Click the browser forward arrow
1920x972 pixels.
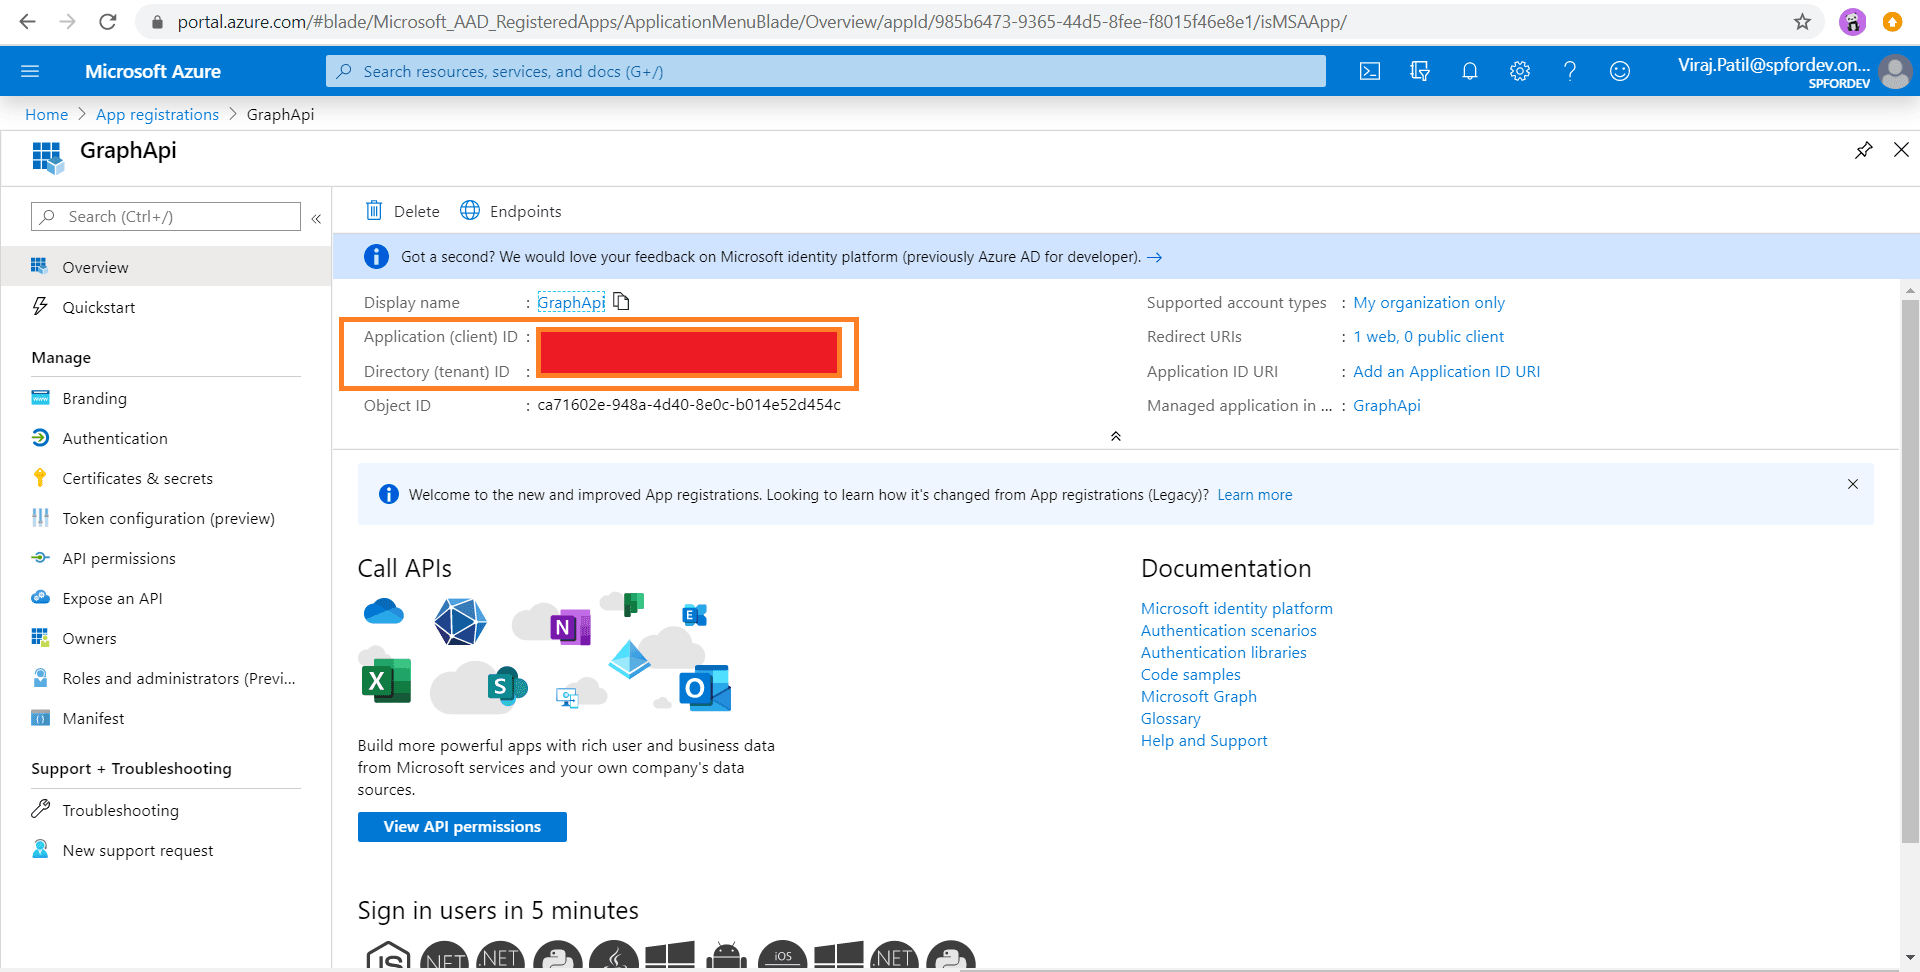[x=68, y=21]
